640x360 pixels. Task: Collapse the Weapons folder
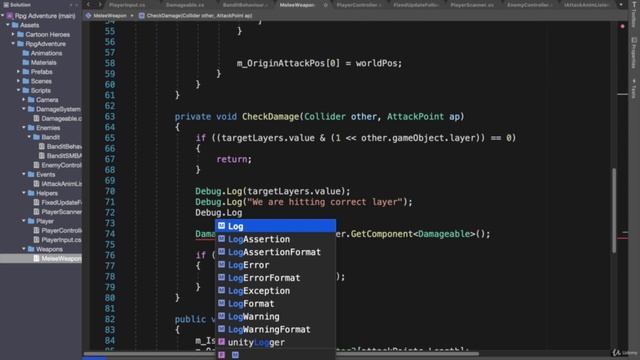click(24, 249)
